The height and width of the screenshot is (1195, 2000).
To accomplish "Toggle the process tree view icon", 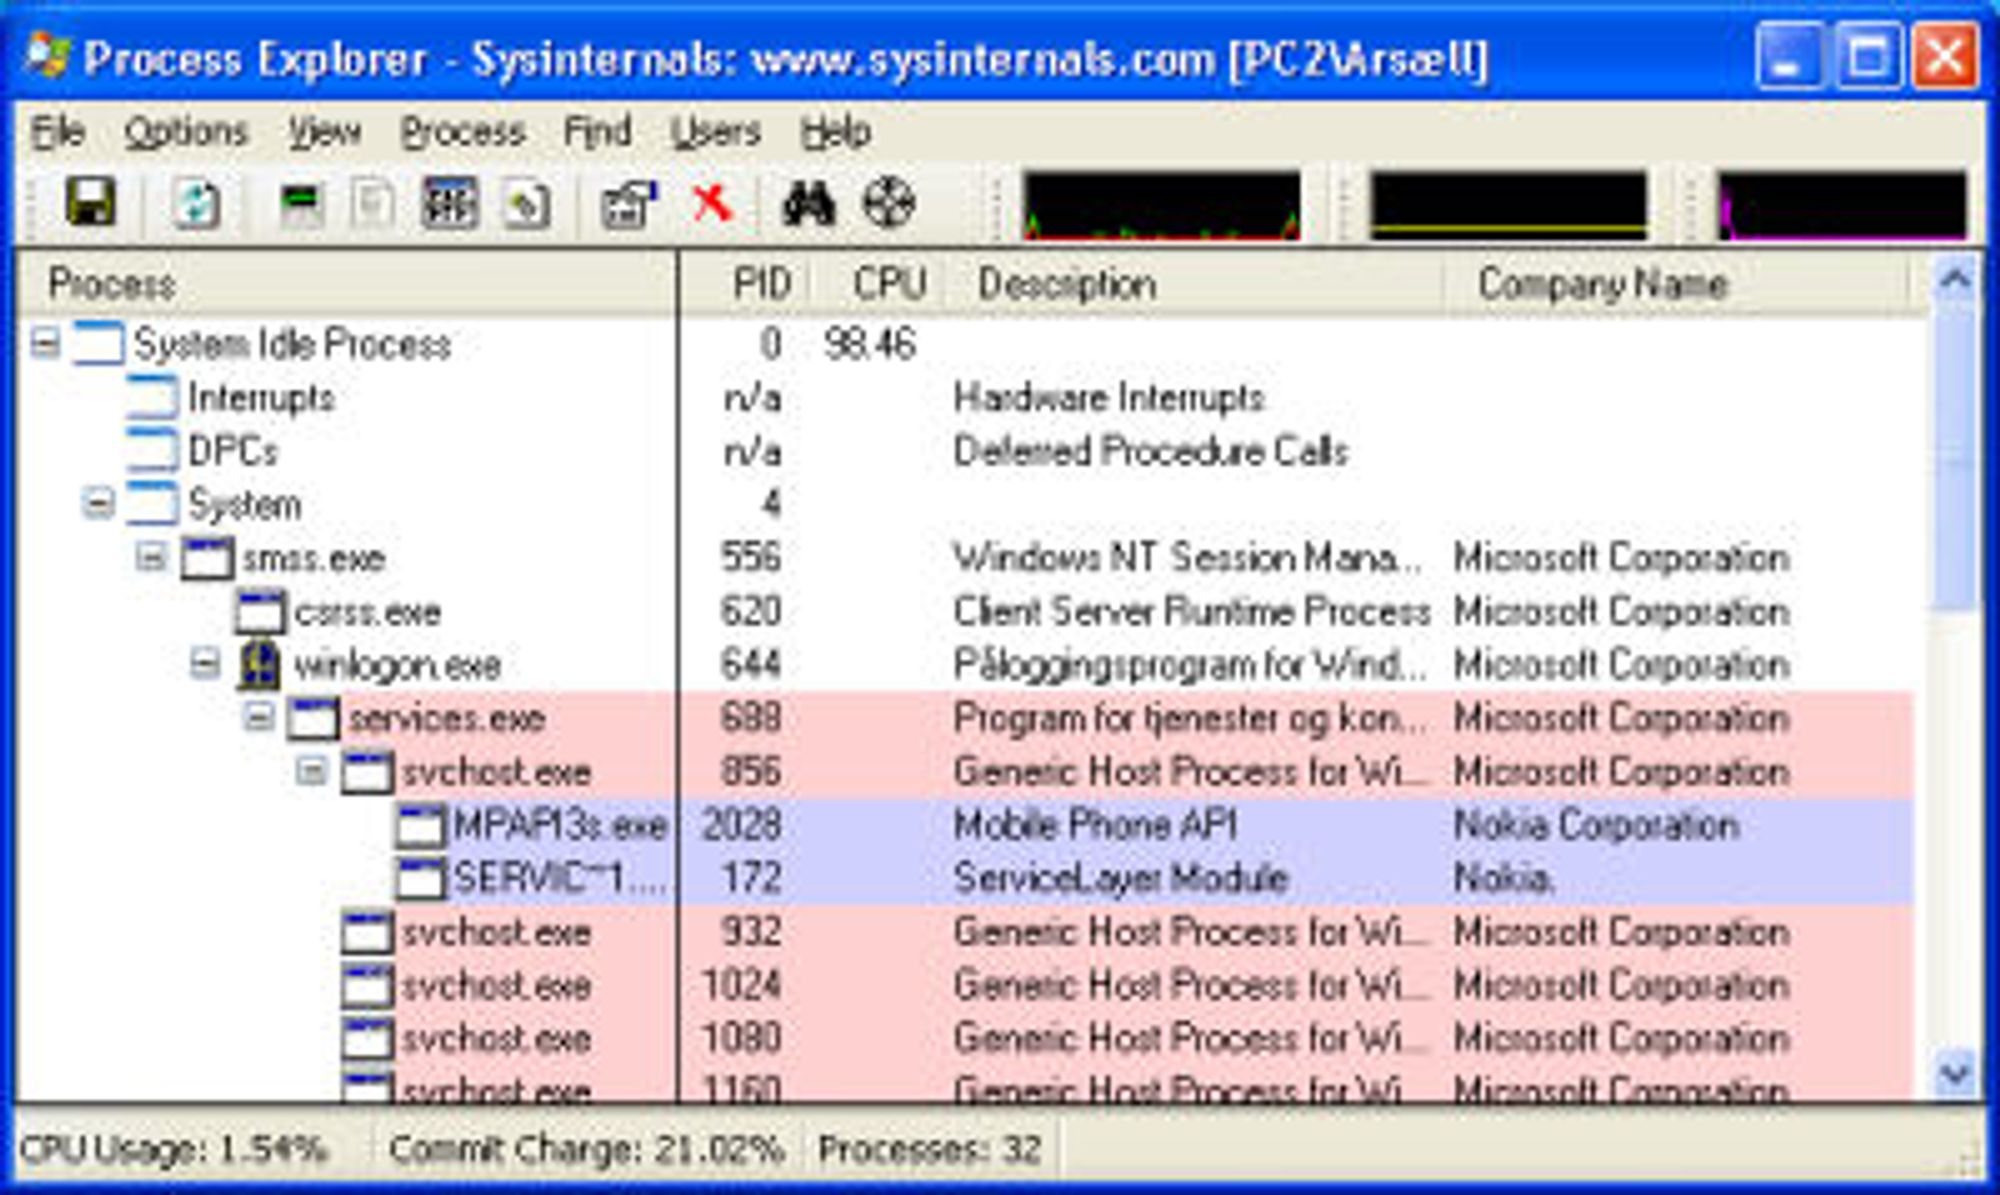I will click(373, 204).
